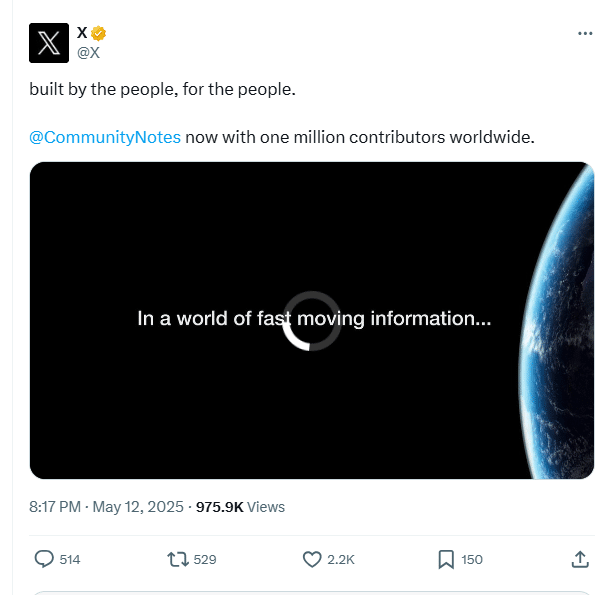Open the @CommunityNotes mention link
The width and height of the screenshot is (609, 595).
click(x=105, y=137)
